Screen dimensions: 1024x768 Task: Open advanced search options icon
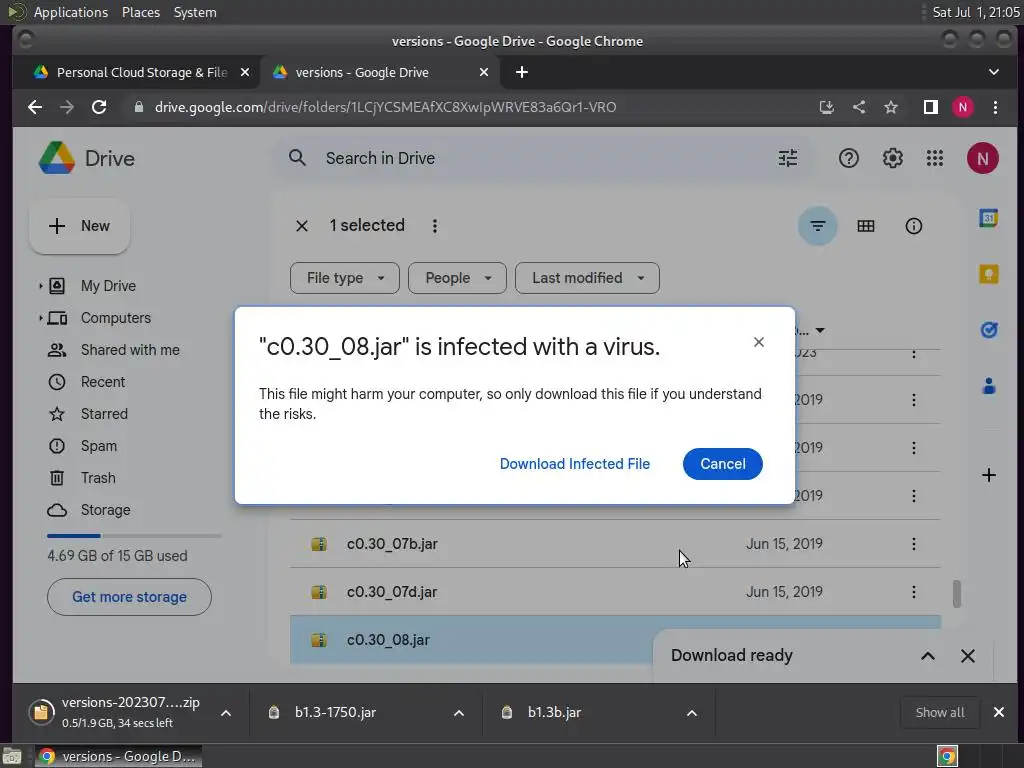pos(788,158)
